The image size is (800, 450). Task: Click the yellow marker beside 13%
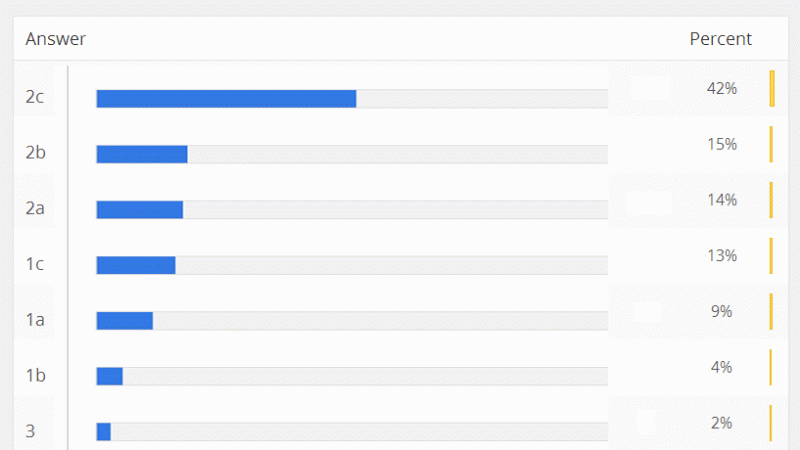[x=771, y=255]
